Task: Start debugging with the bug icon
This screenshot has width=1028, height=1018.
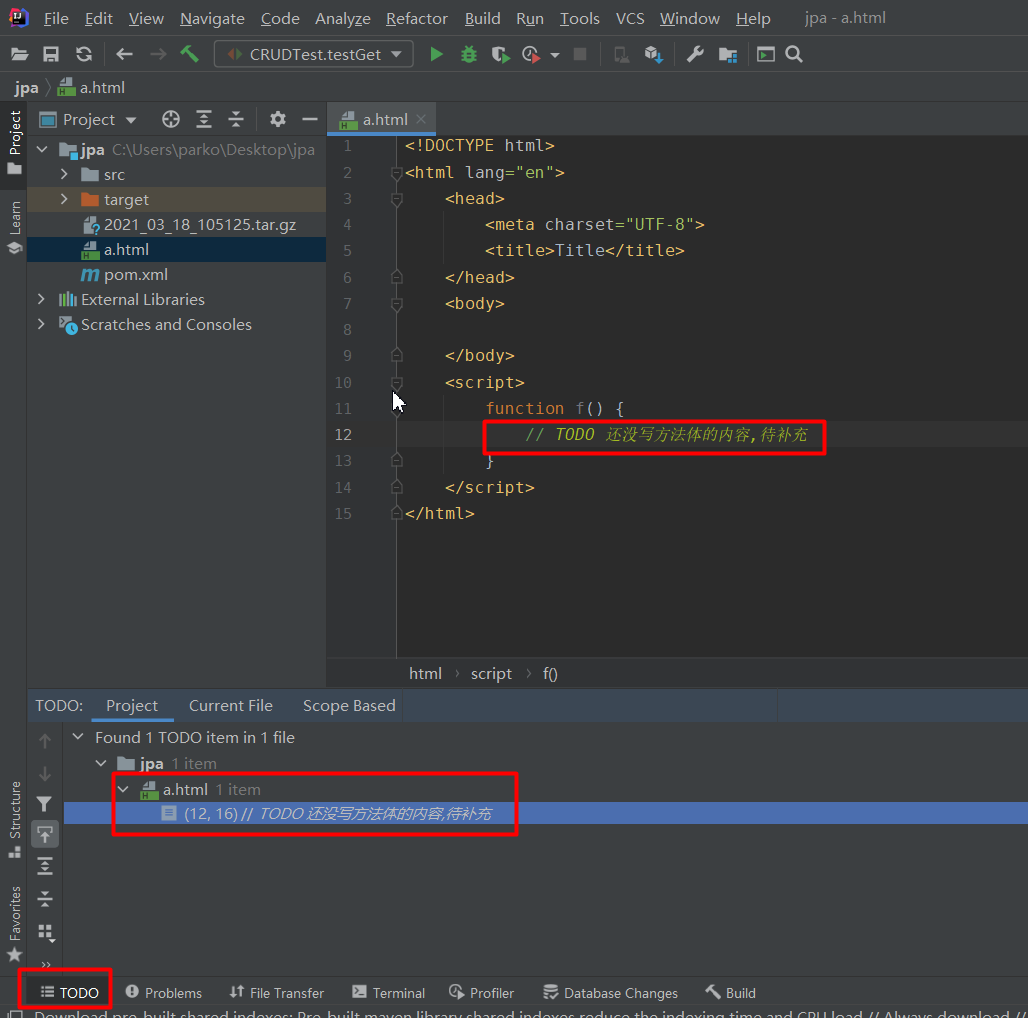Action: pos(469,54)
